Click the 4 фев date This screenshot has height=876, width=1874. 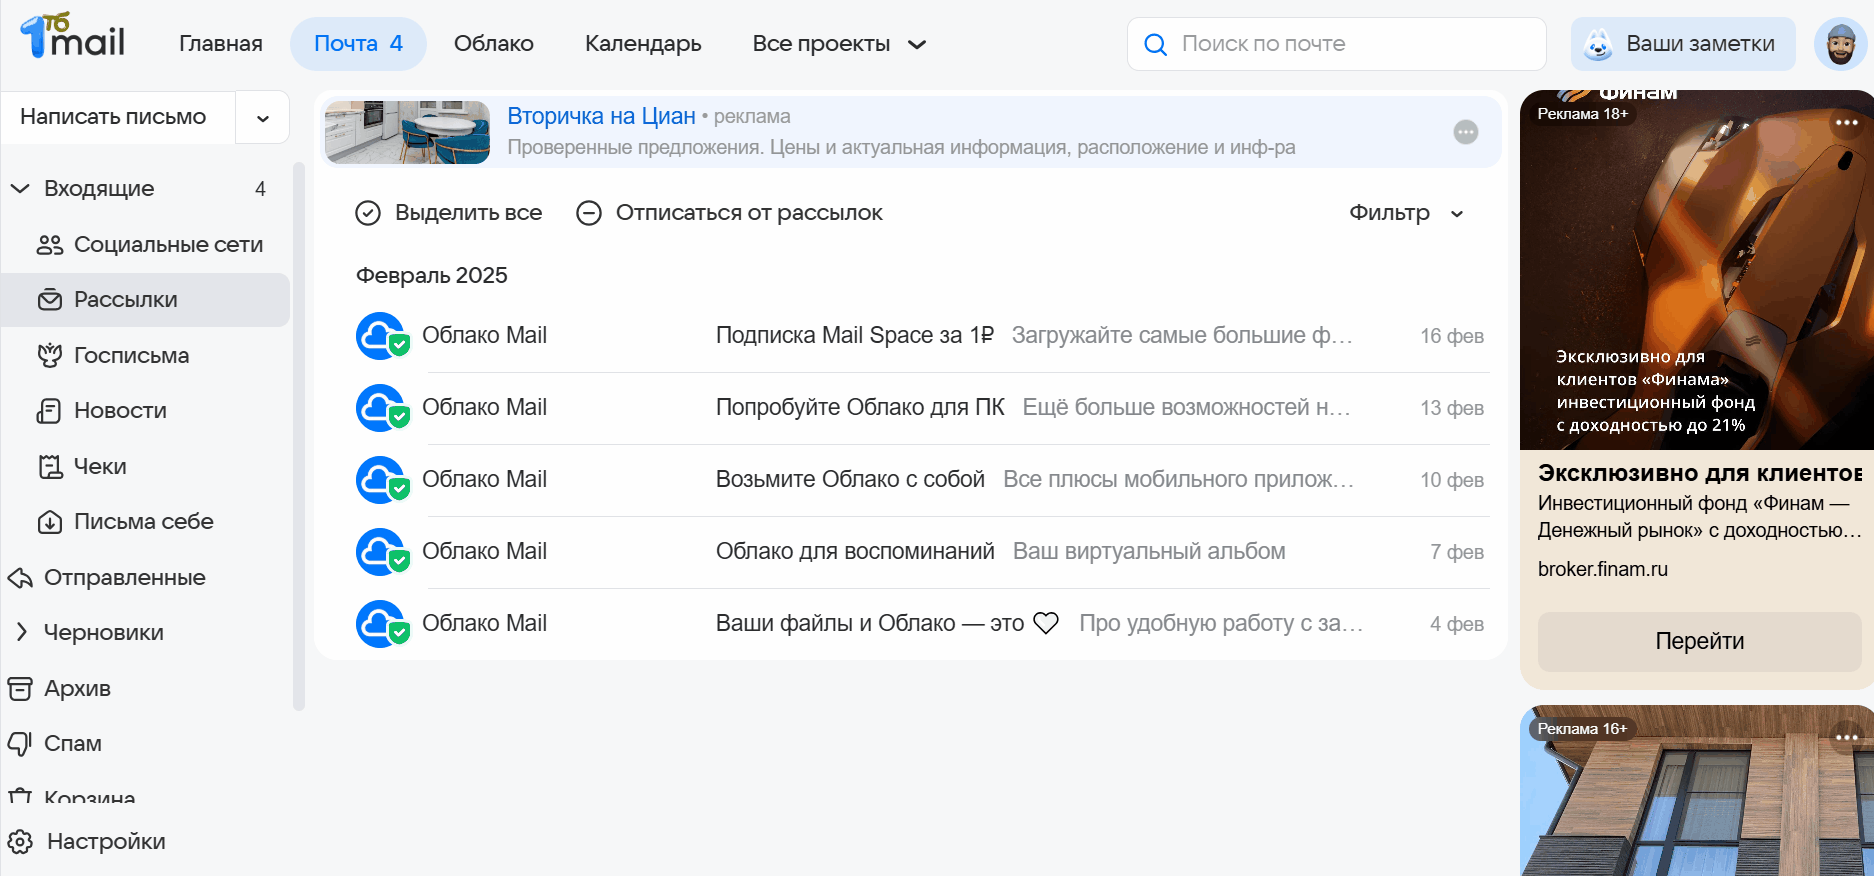(x=1457, y=624)
